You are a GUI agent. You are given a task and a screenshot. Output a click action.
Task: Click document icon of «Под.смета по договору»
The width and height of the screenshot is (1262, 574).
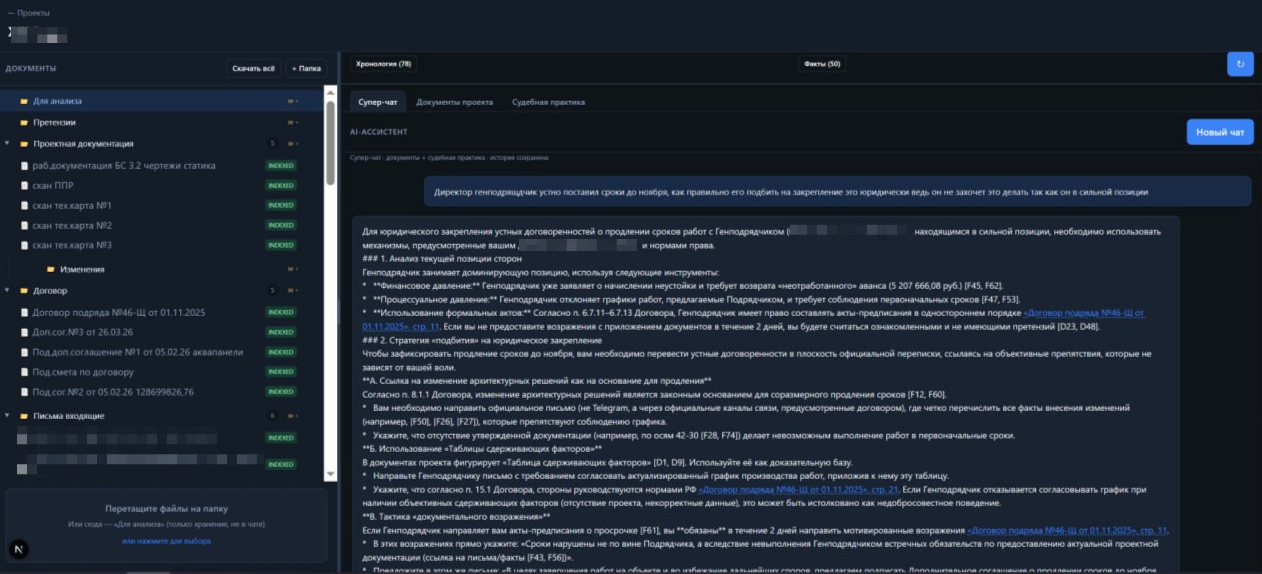click(24, 371)
